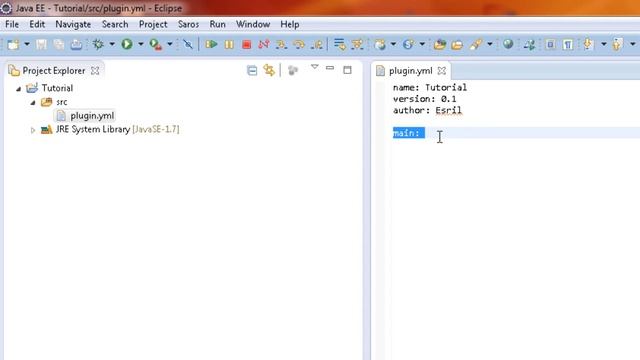Click the Save toolbar icon

pos(41,44)
